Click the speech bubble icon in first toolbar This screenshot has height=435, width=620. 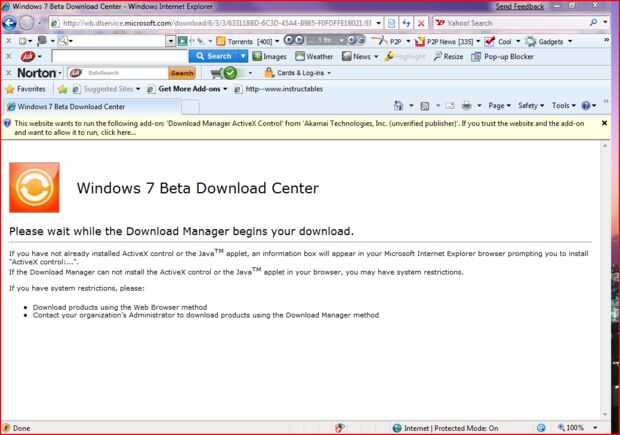pyautogui.click(x=42, y=41)
